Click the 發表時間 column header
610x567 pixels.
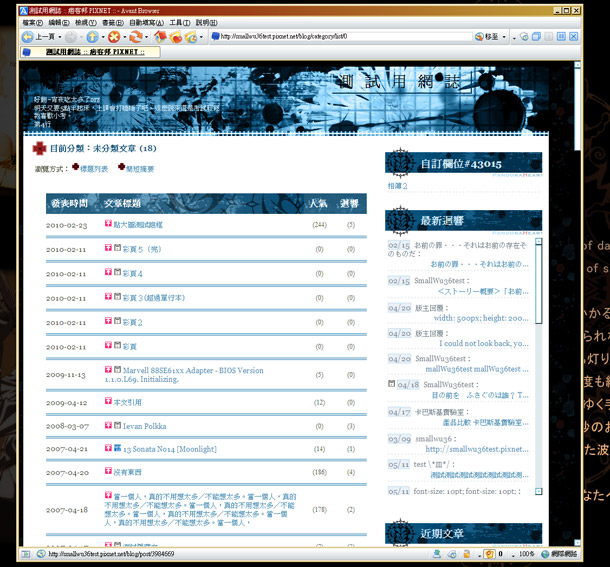tap(69, 203)
